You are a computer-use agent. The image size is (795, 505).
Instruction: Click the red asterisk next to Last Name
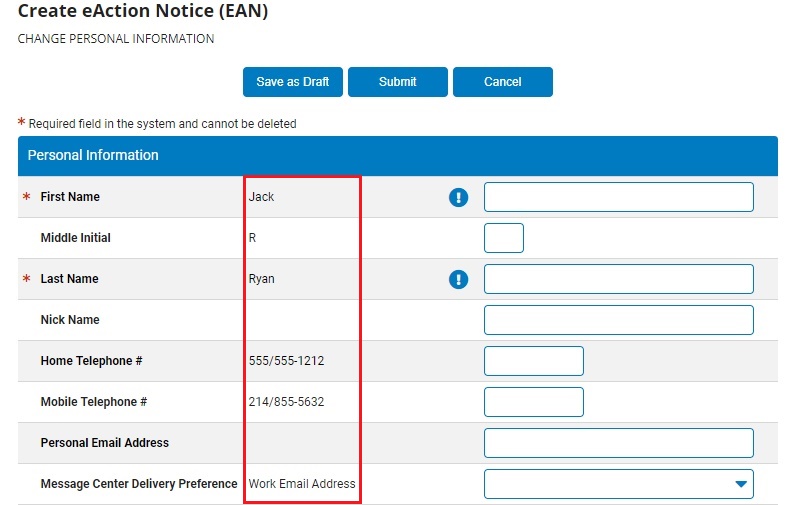pyautogui.click(x=26, y=280)
